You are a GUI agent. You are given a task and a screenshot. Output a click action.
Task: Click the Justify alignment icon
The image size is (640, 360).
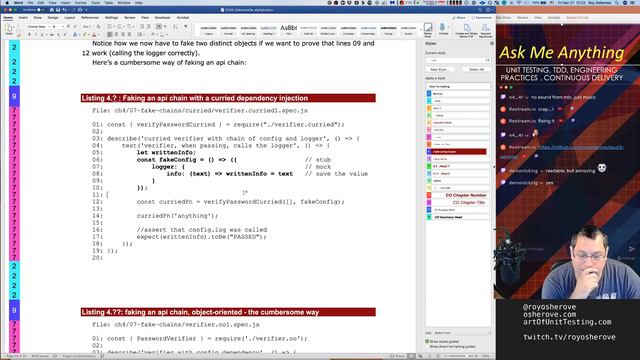click(x=130, y=35)
